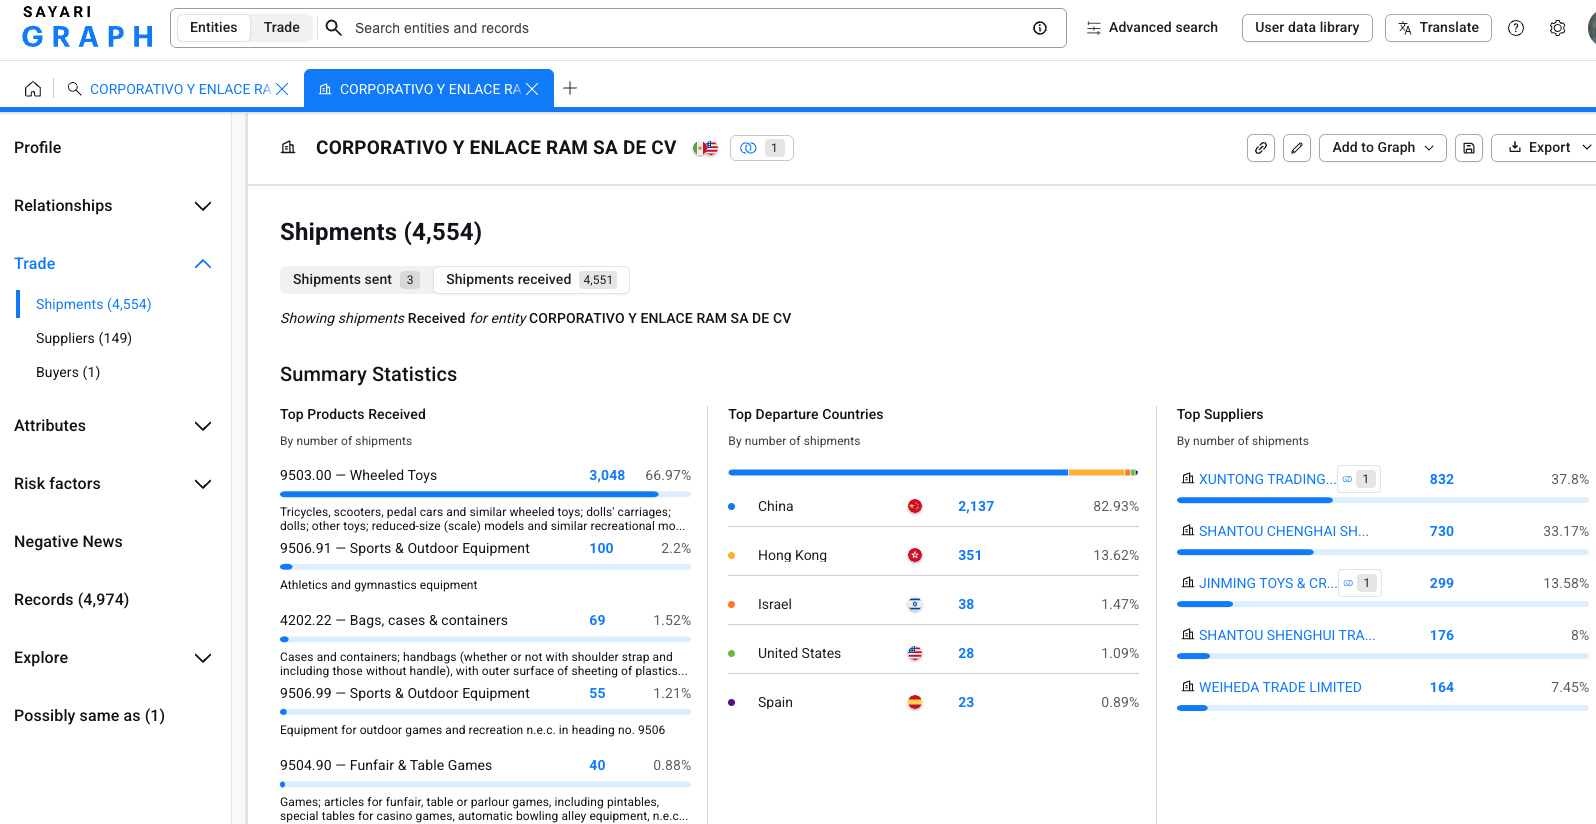Open Suppliers (149) in sidebar
The image size is (1596, 824).
(x=84, y=338)
